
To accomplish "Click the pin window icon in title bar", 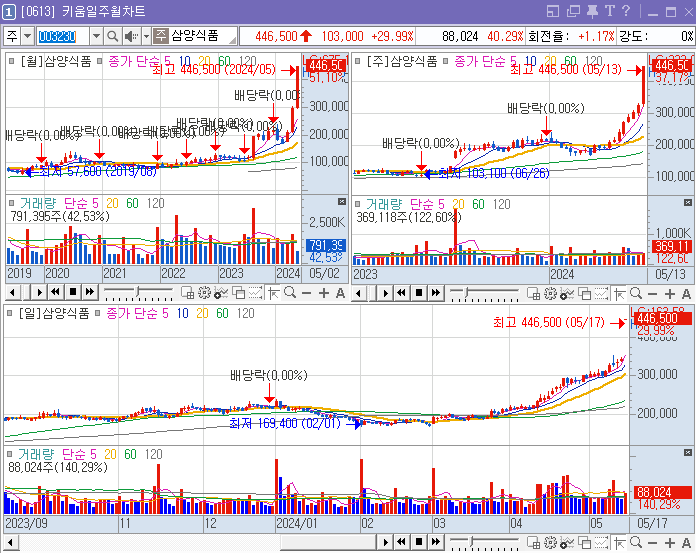I will (592, 12).
